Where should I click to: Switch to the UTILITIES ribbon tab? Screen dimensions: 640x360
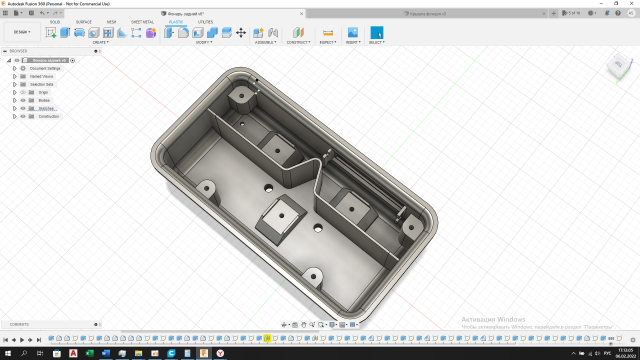pyautogui.click(x=205, y=22)
